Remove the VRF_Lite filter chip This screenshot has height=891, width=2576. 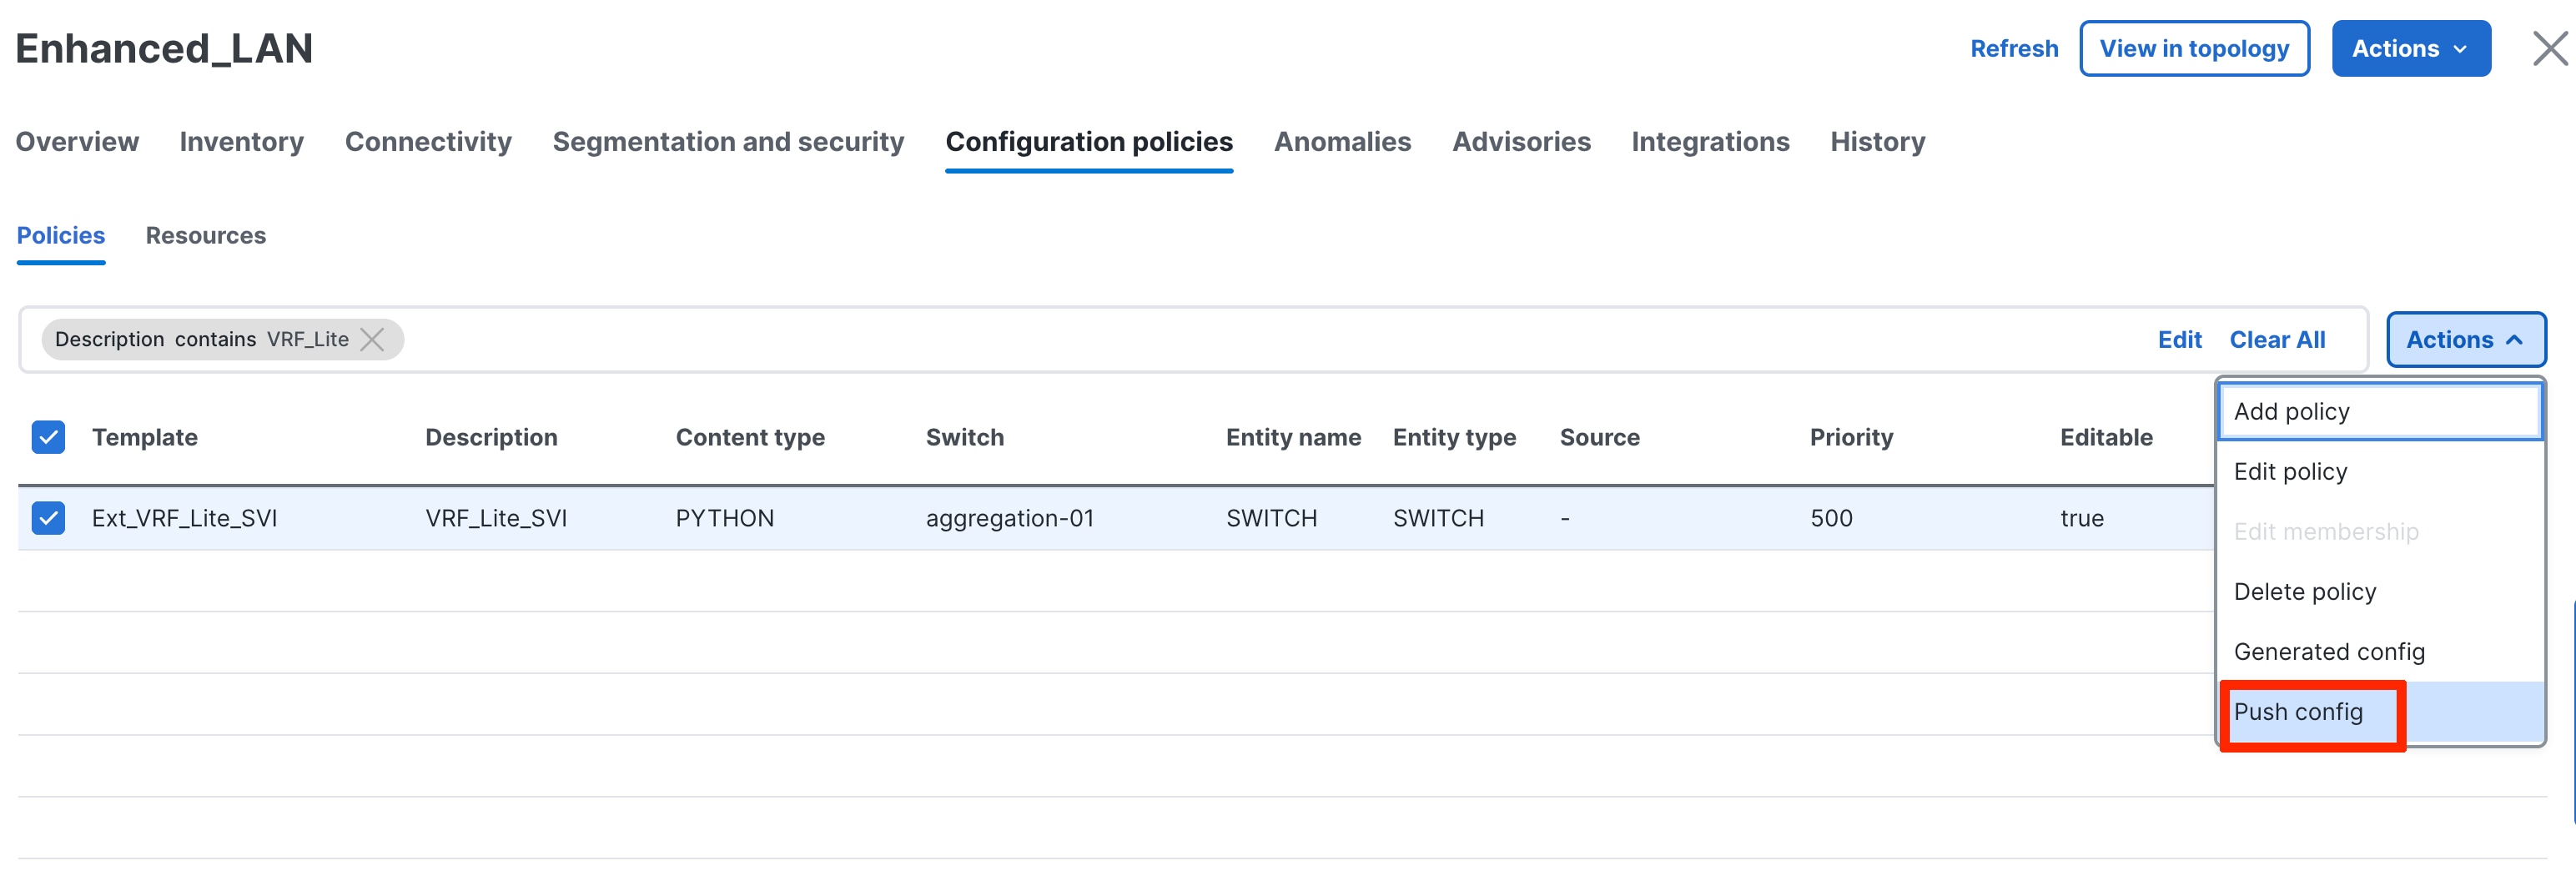[372, 339]
